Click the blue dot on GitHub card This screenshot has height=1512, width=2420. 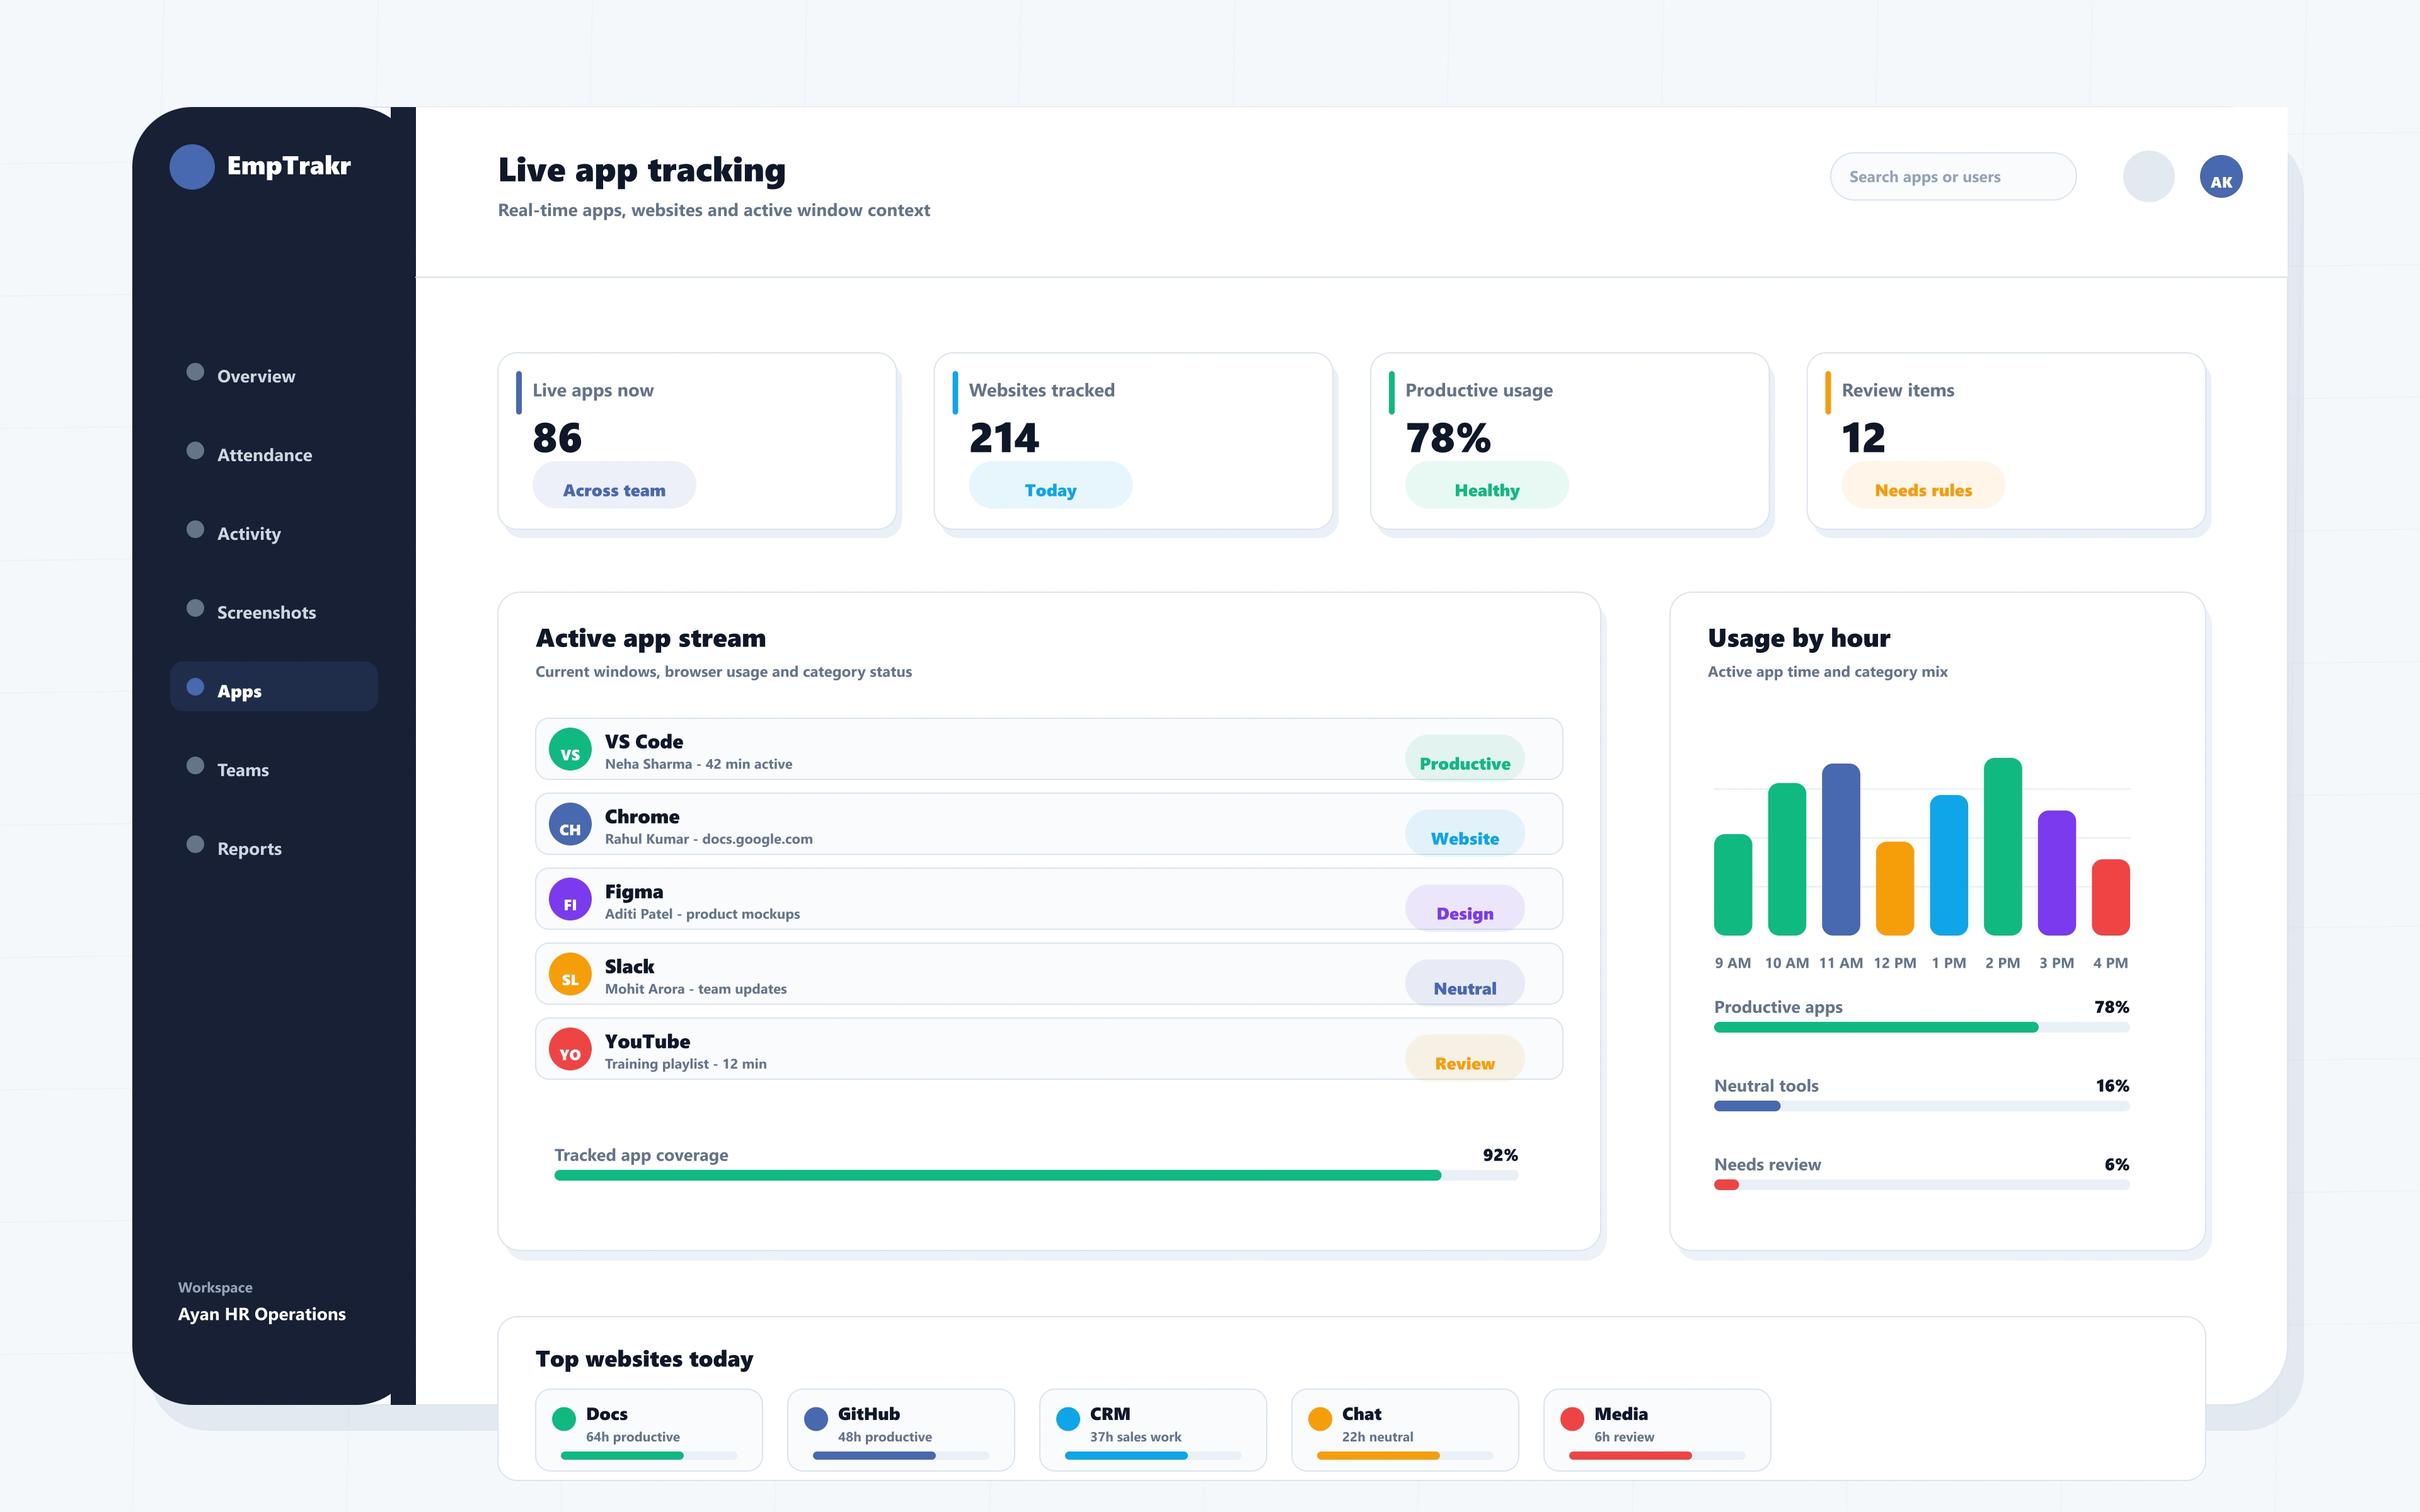[816, 1418]
